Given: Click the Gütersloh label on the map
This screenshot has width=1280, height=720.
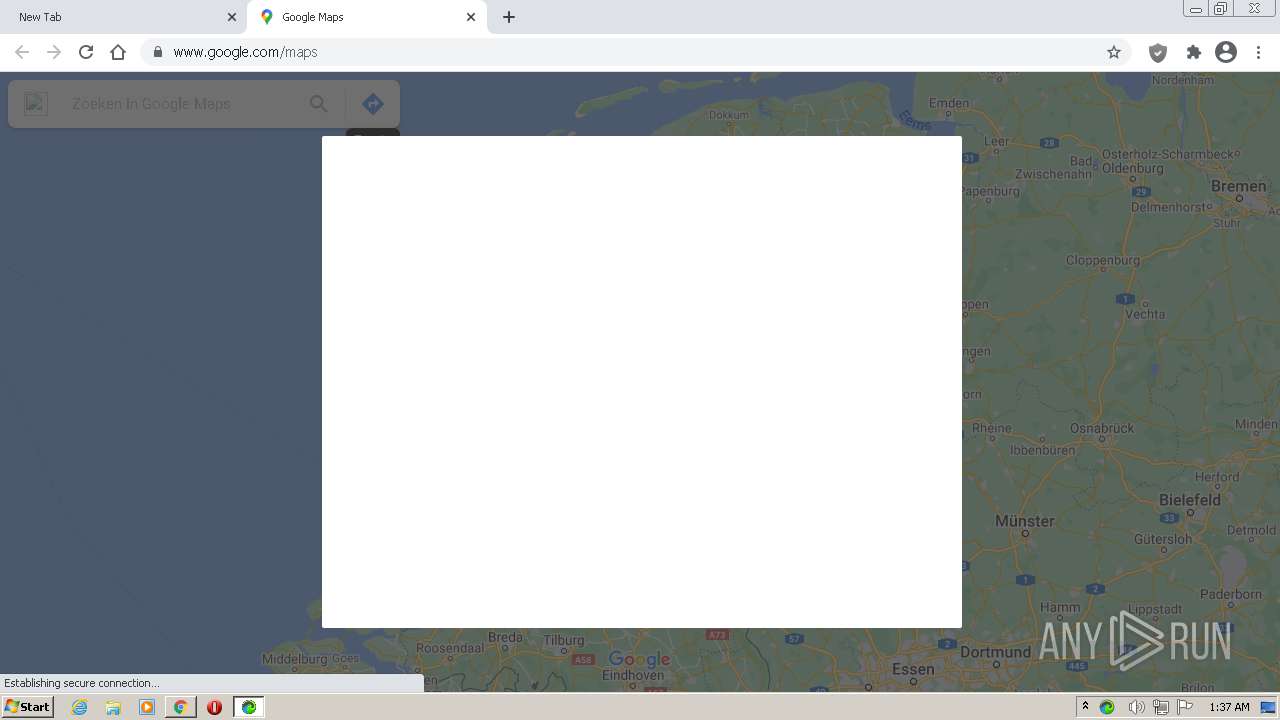Looking at the screenshot, I should tap(1163, 539).
